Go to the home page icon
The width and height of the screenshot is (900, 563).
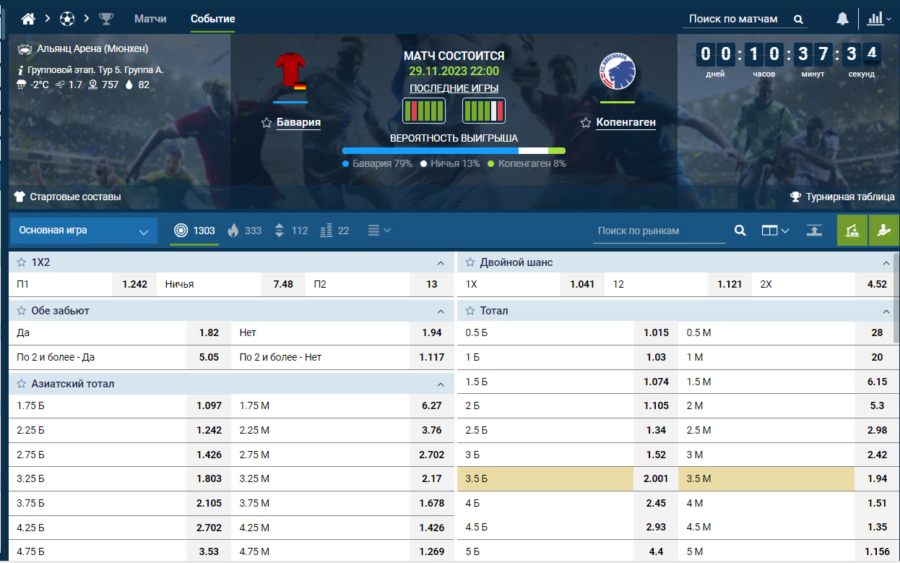coord(28,19)
